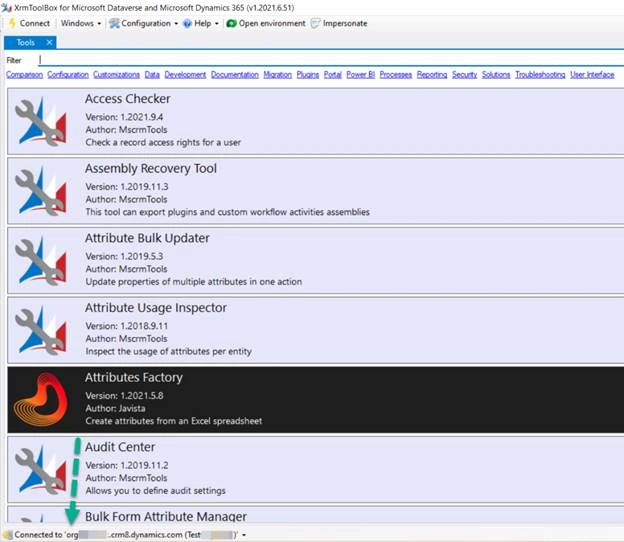Filter tools by Configuration category link
The width and height of the screenshot is (624, 542).
pos(68,75)
